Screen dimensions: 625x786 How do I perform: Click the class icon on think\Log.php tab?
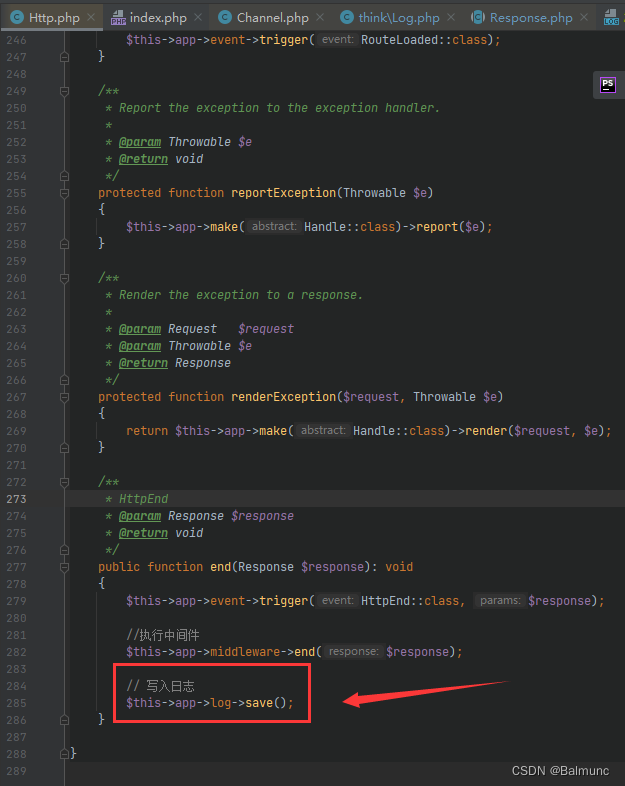(347, 18)
